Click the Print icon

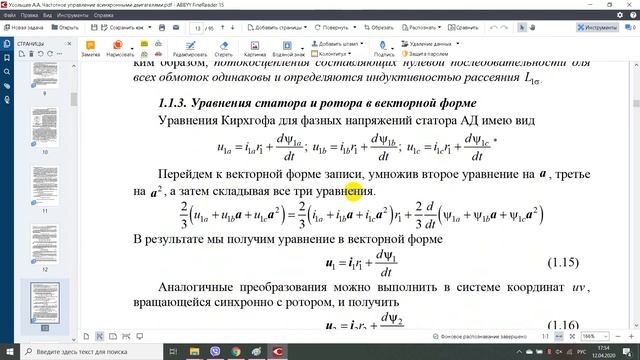(162, 27)
